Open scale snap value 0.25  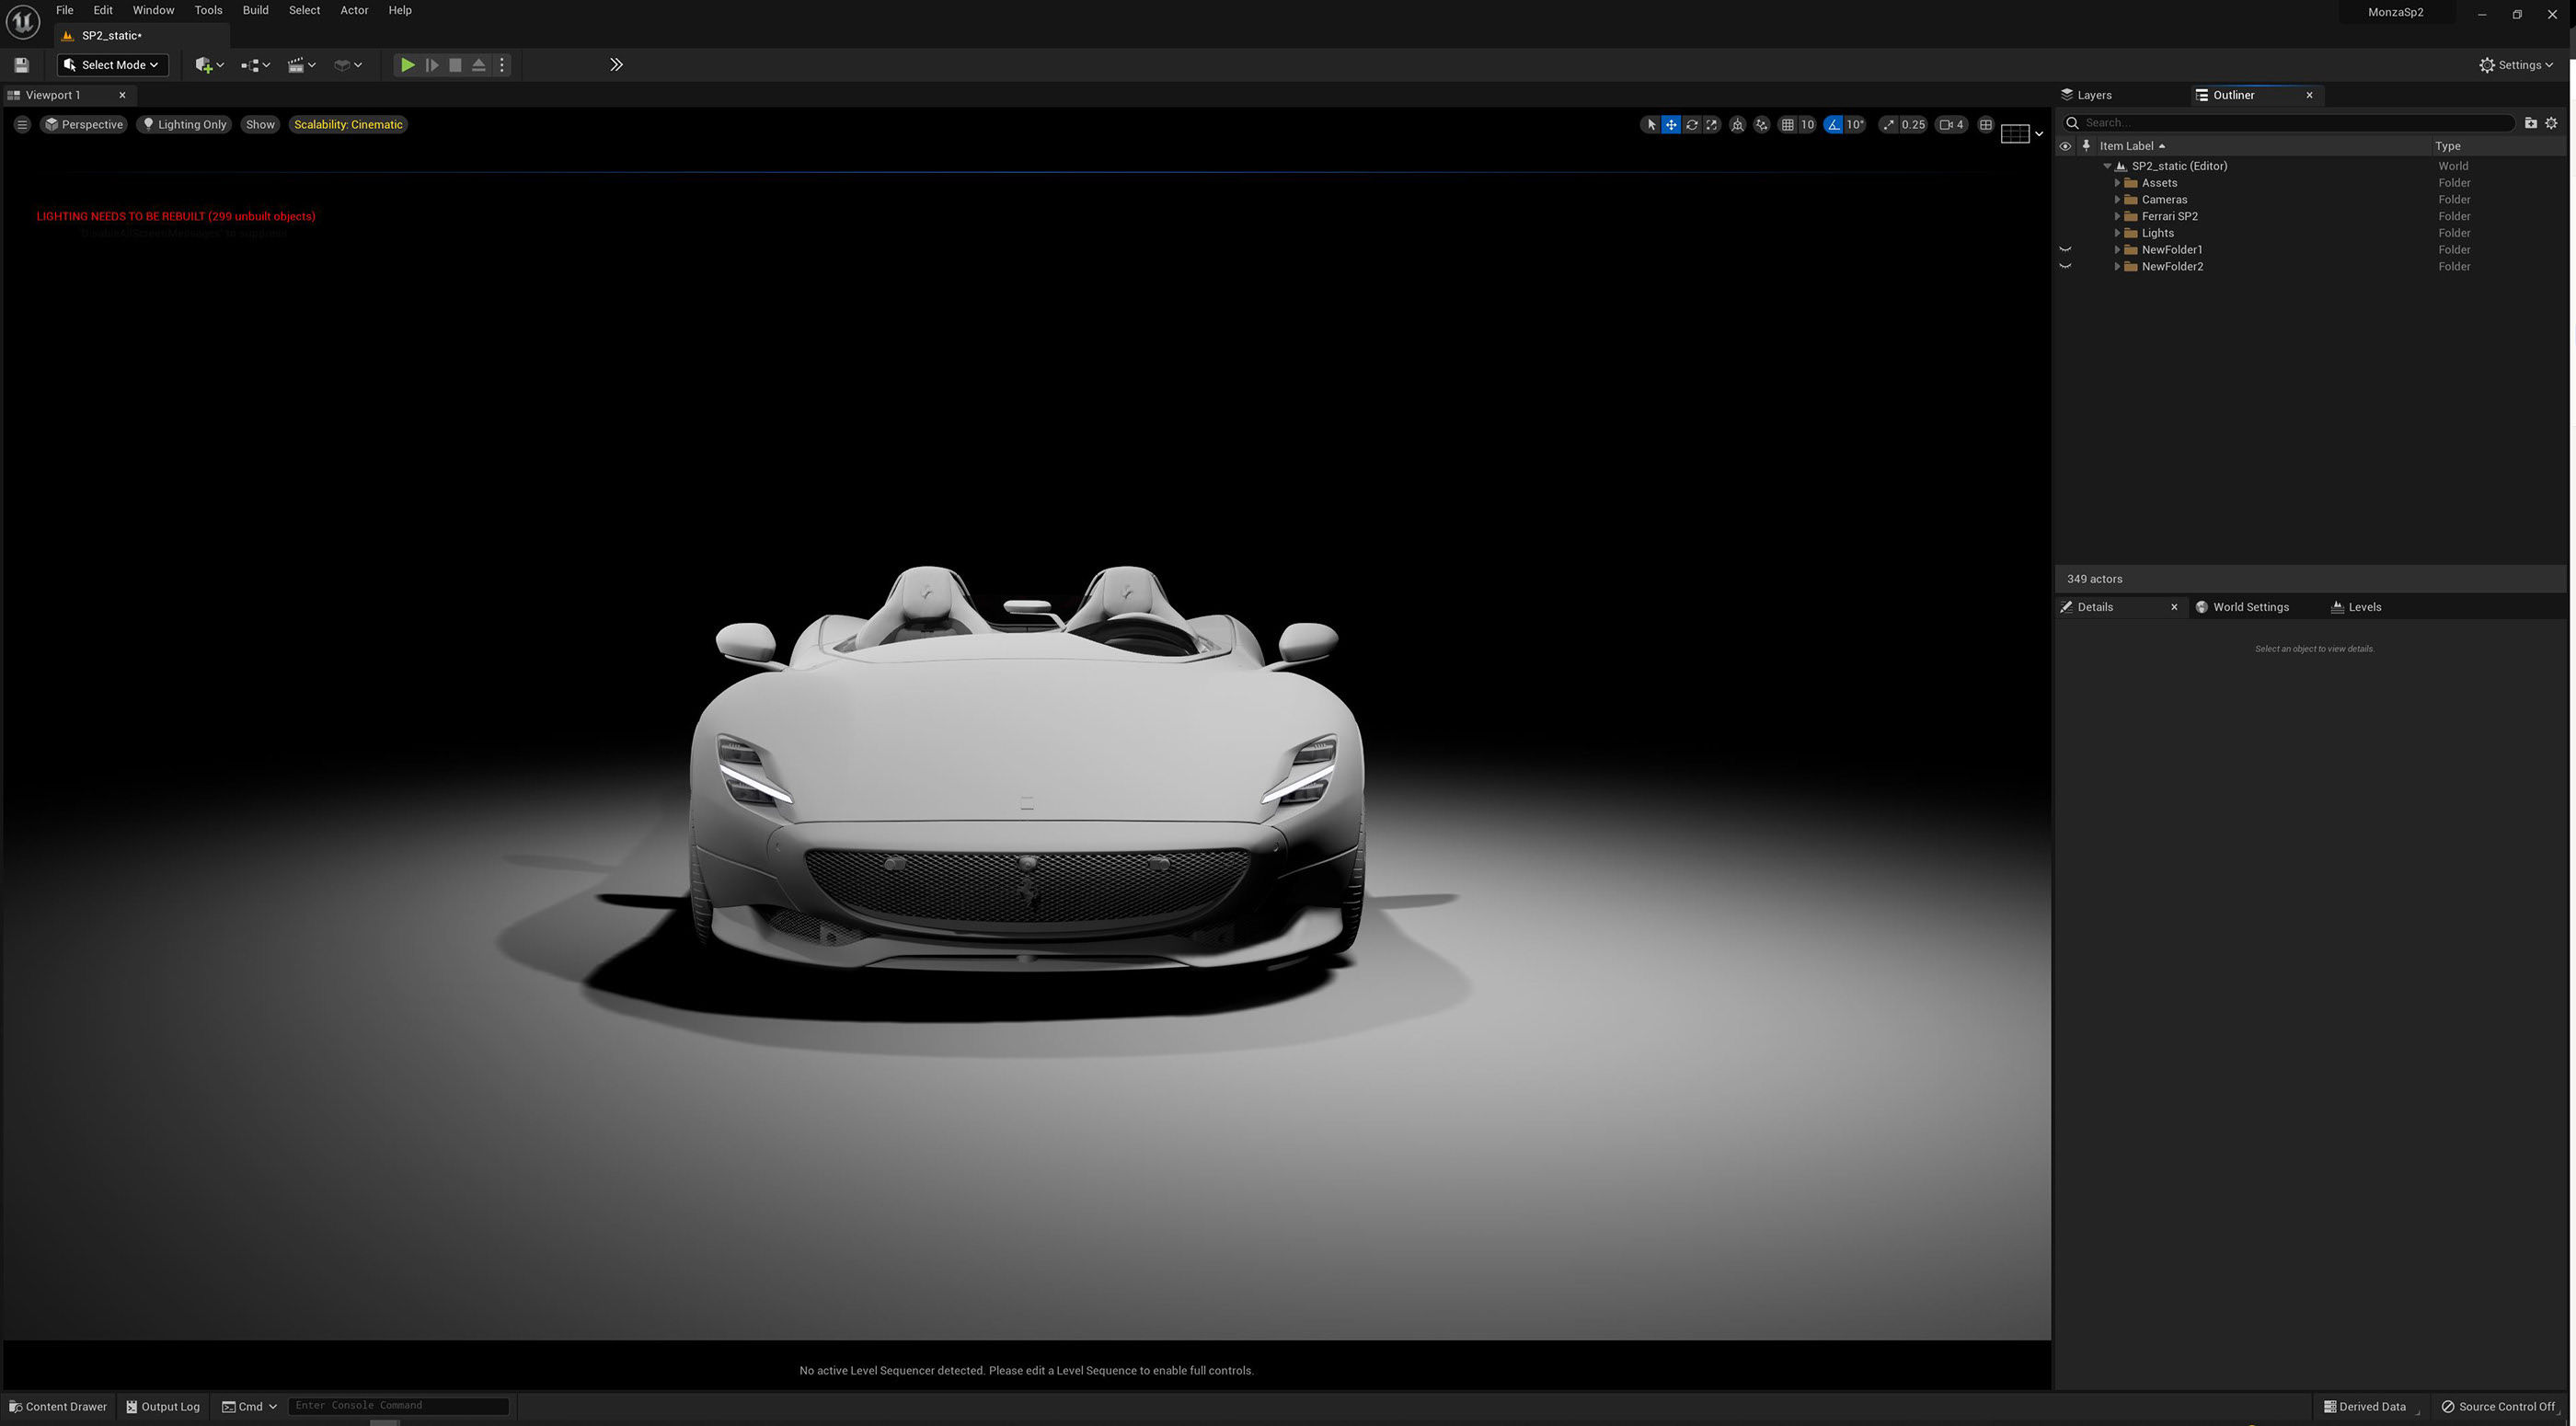(1913, 125)
